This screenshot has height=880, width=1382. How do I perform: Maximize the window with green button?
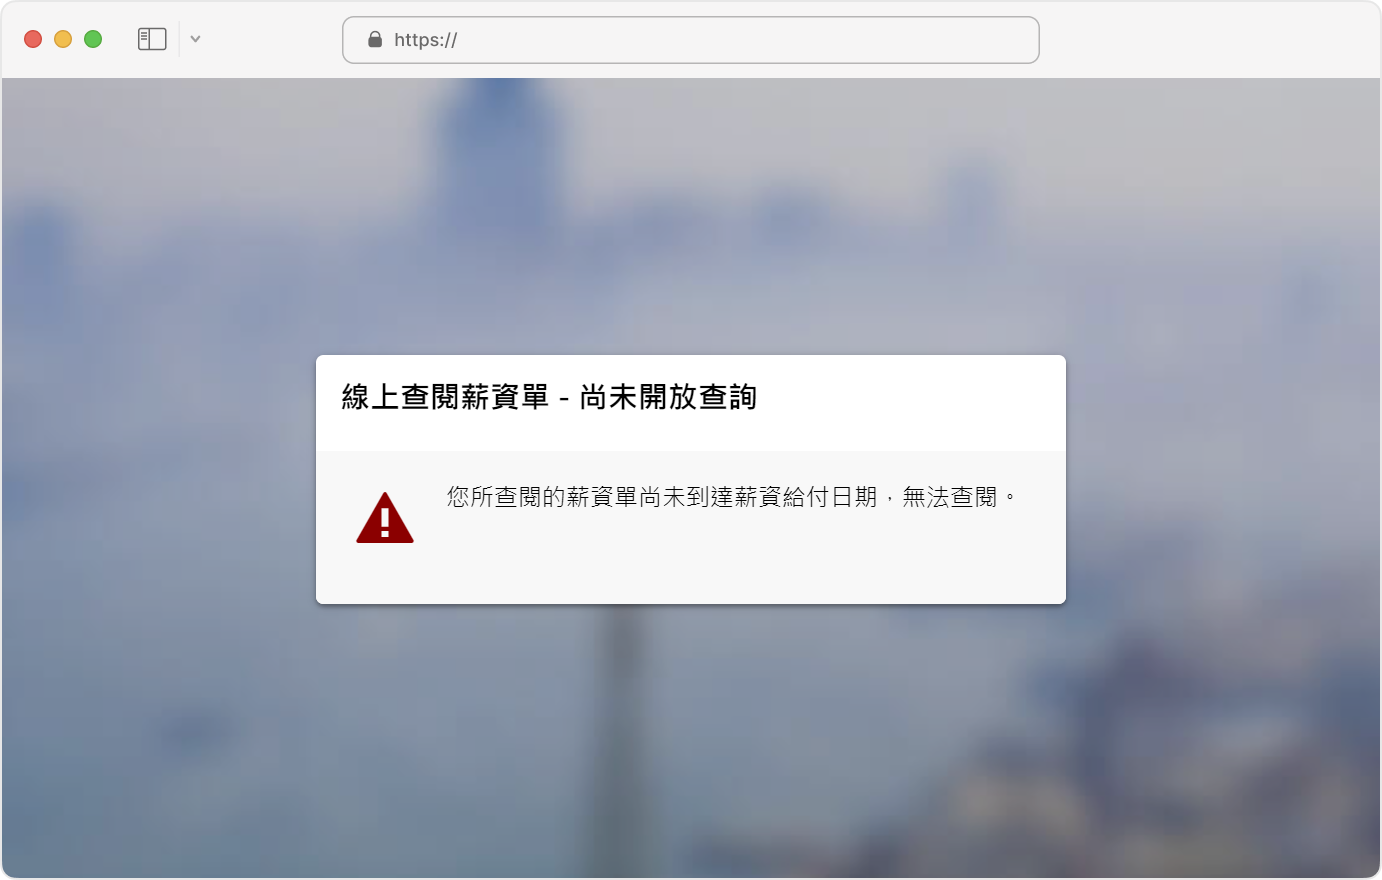coord(93,39)
